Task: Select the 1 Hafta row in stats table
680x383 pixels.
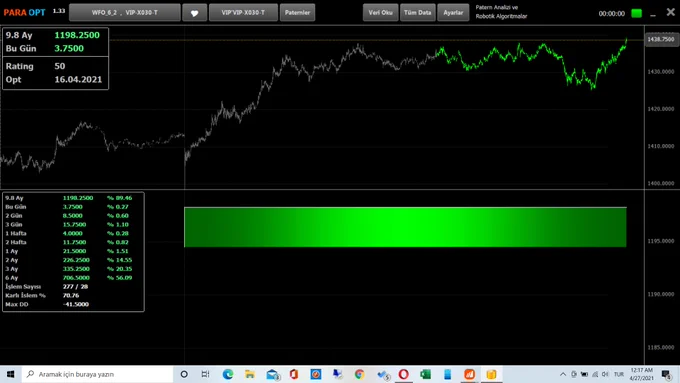Action: click(69, 233)
